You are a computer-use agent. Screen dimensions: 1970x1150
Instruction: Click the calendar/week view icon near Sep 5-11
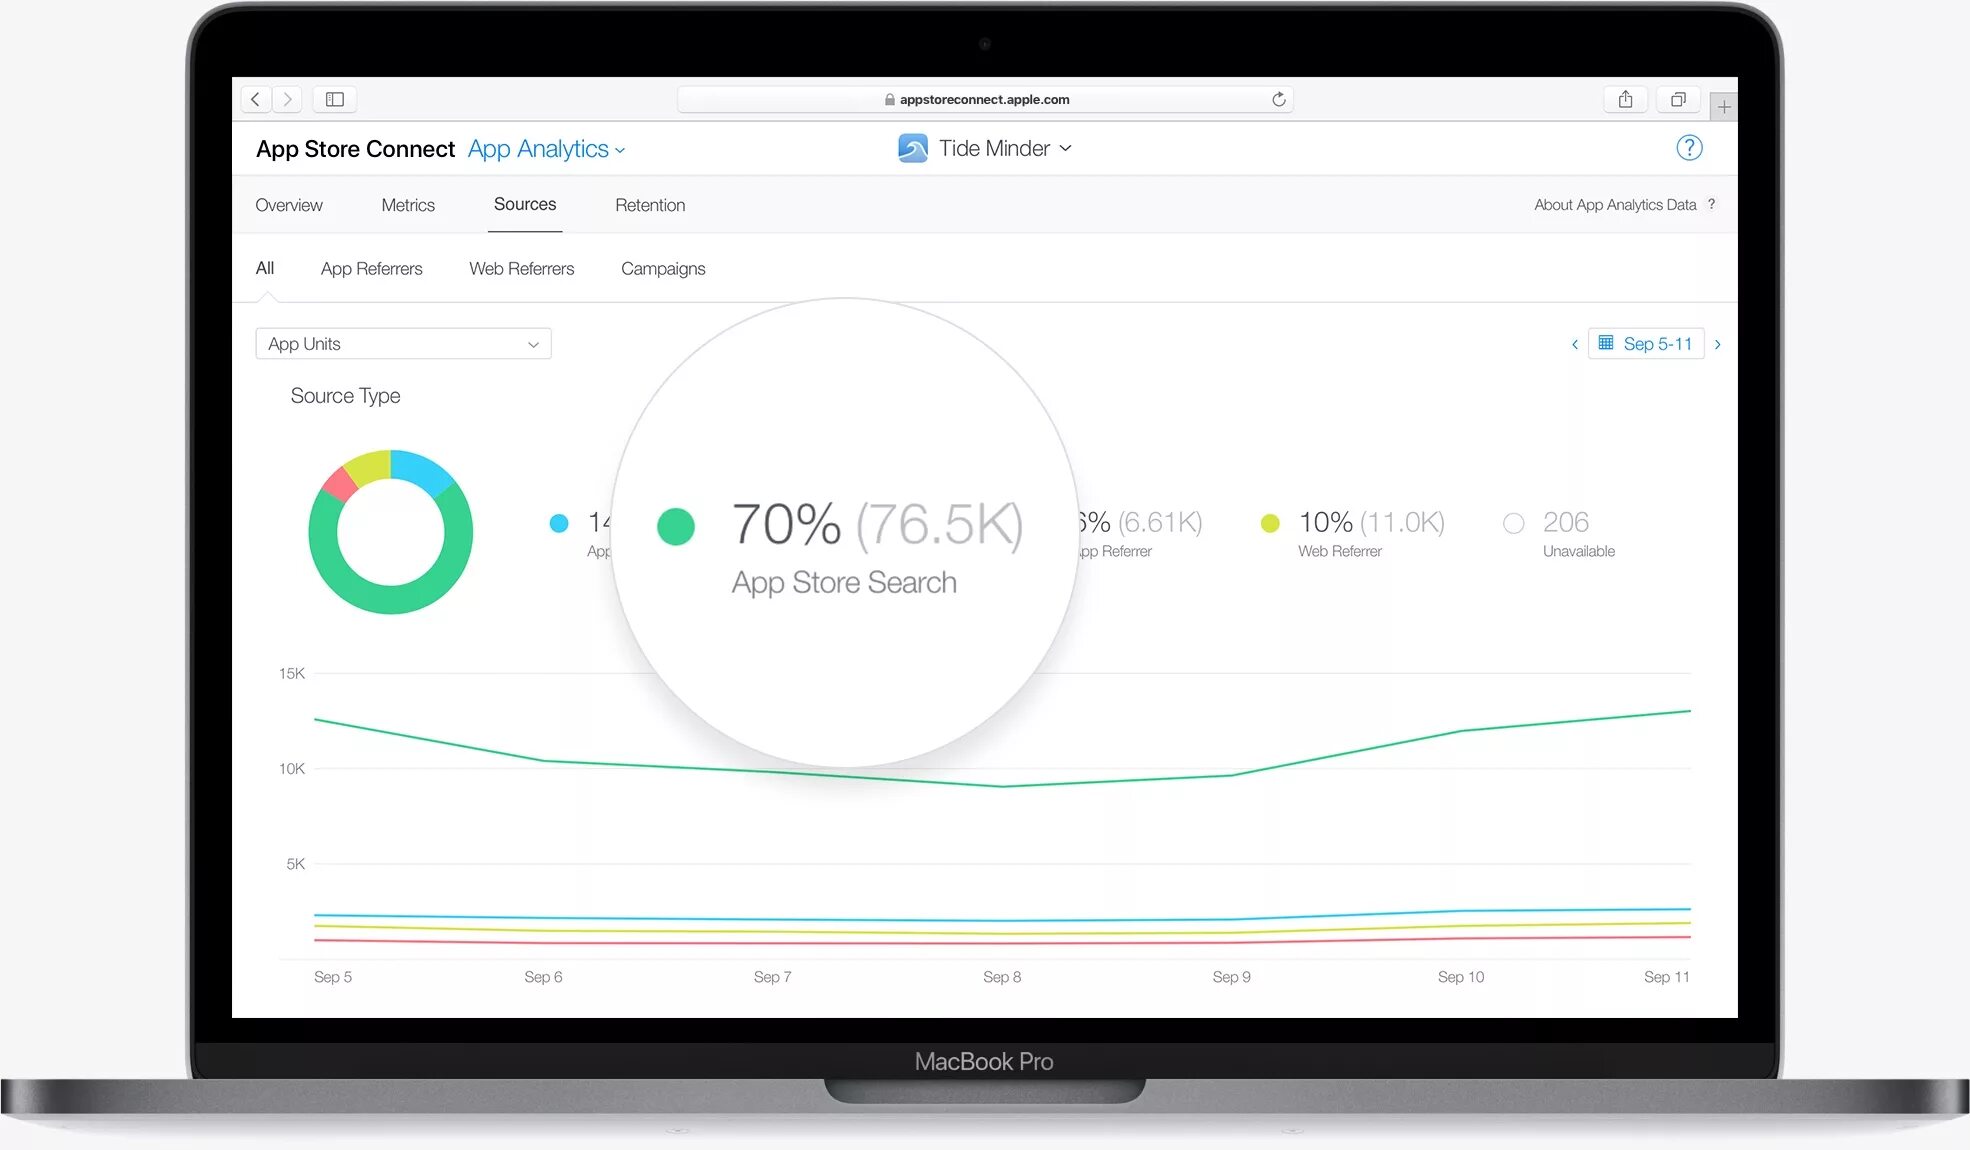[x=1604, y=344]
